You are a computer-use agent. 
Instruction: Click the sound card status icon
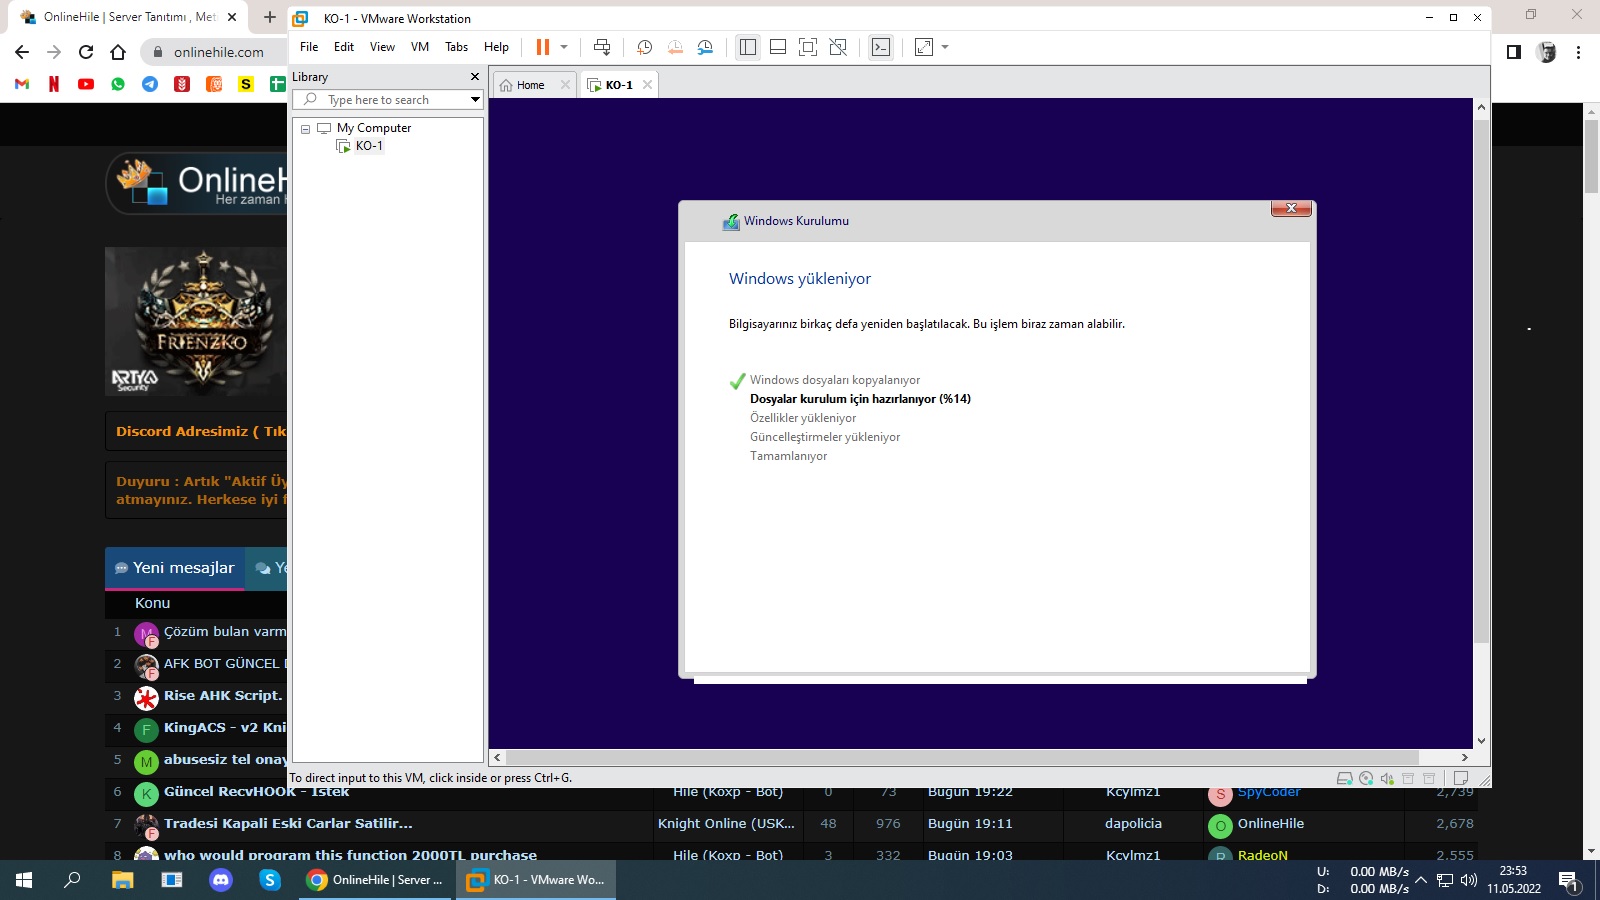click(1387, 778)
